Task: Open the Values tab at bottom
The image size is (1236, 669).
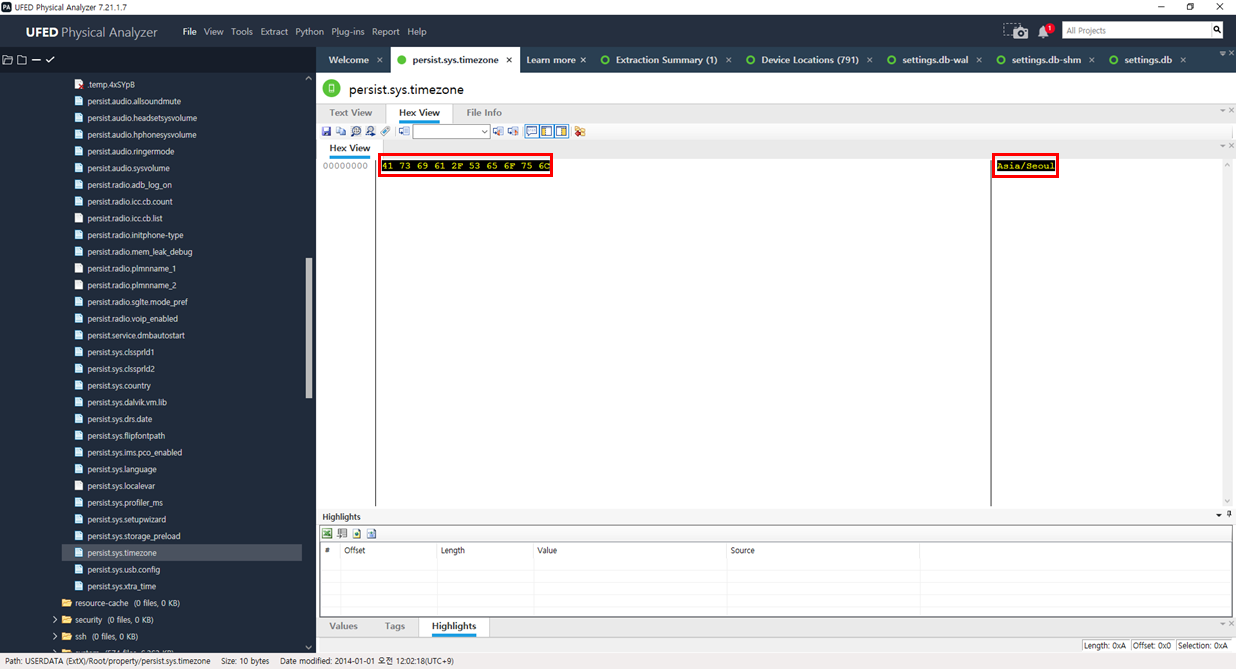Action: 343,626
